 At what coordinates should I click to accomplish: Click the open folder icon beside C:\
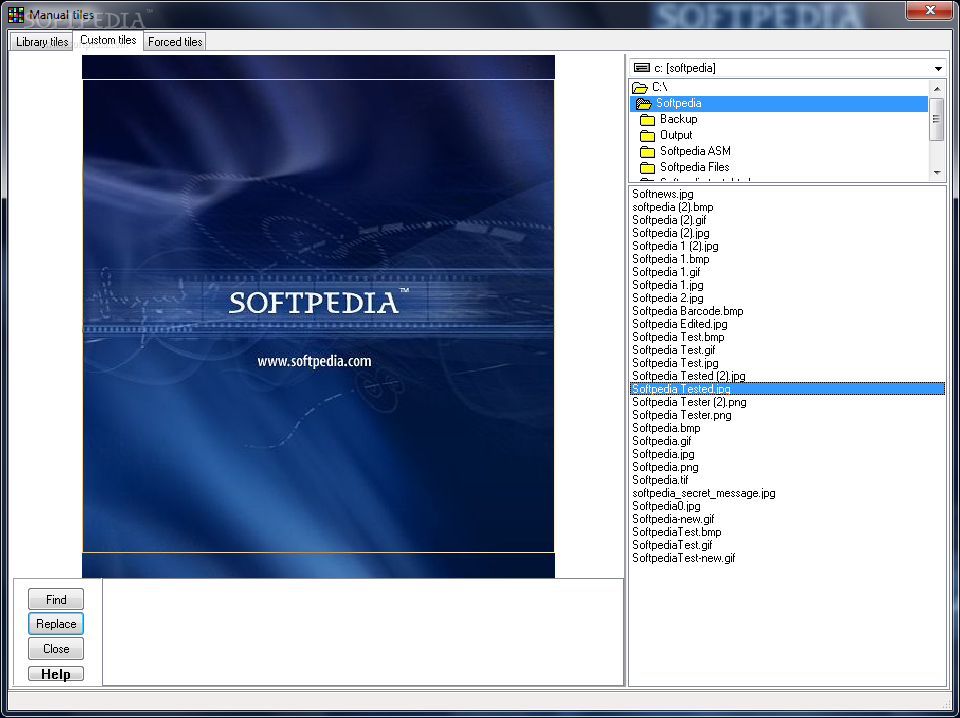click(x=640, y=88)
